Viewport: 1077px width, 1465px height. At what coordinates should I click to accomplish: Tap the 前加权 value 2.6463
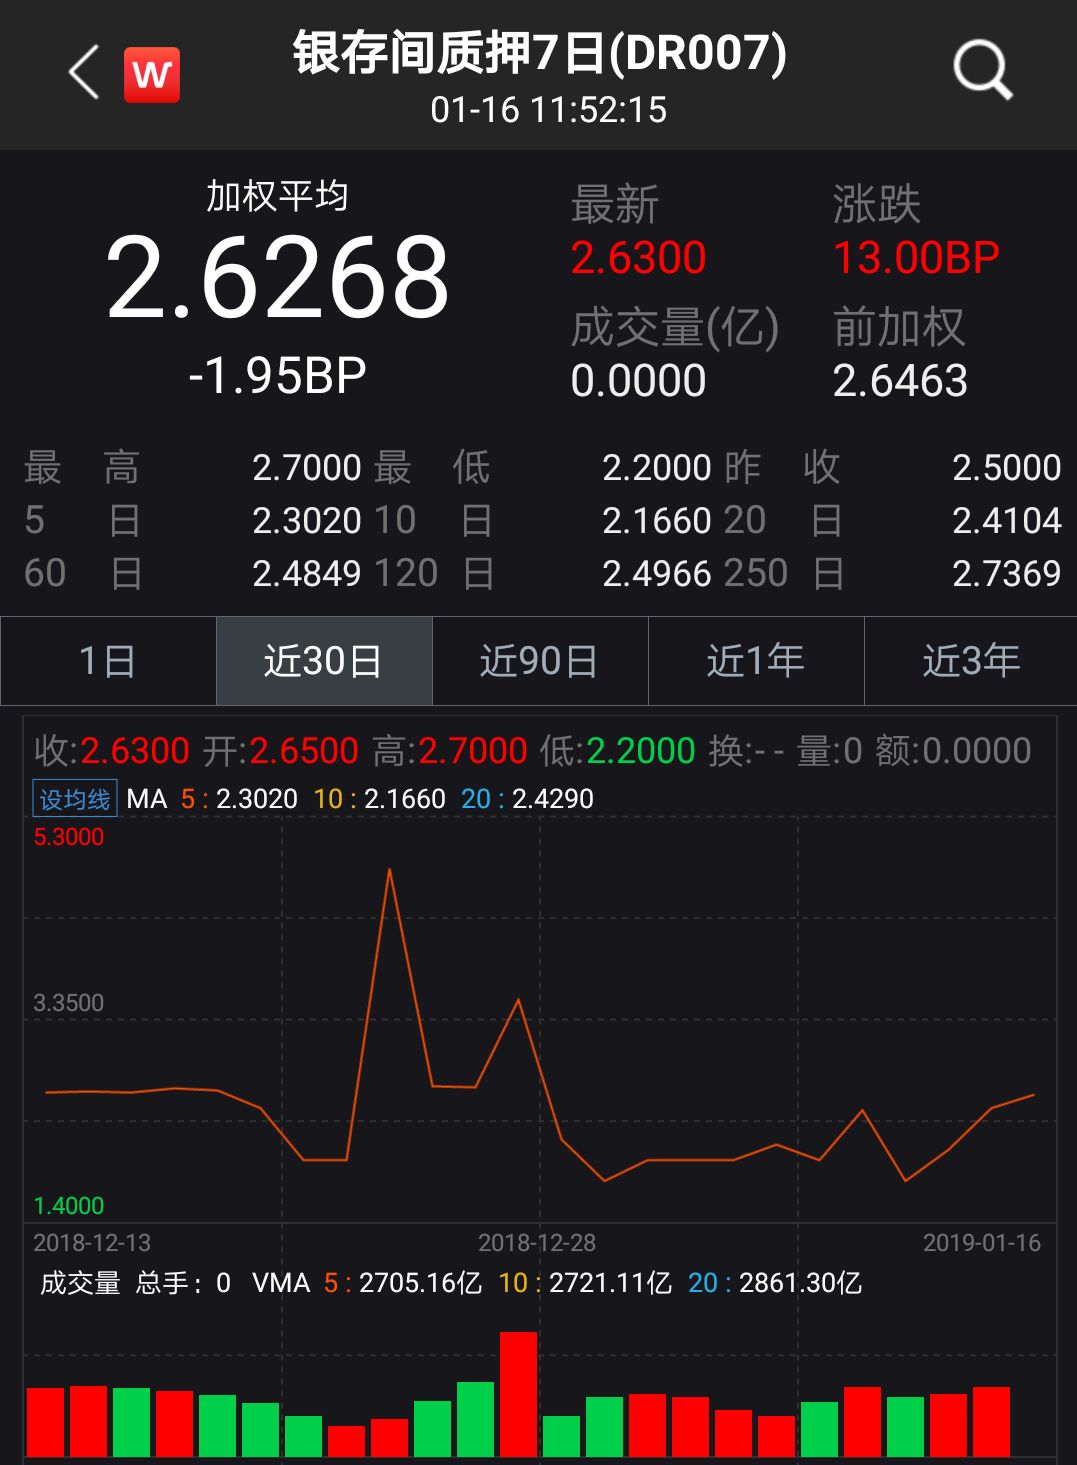[900, 381]
